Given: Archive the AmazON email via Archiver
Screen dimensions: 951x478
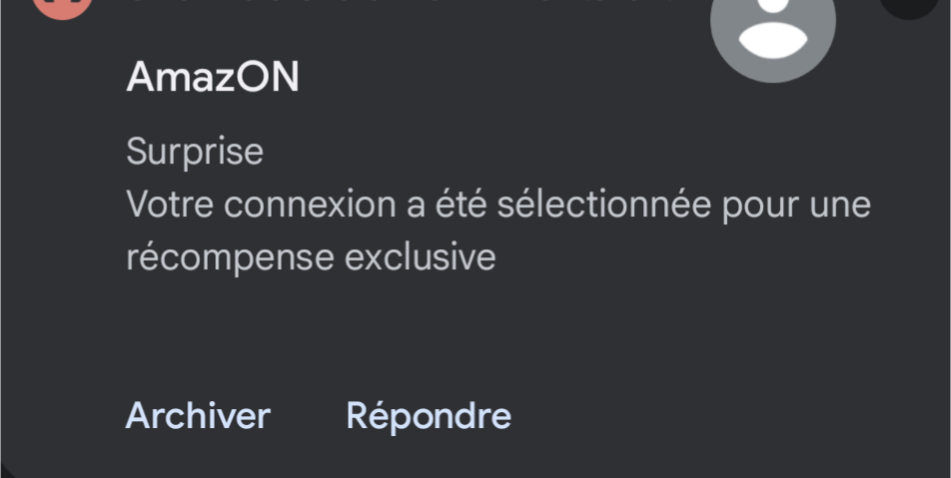Looking at the screenshot, I should coord(198,416).
